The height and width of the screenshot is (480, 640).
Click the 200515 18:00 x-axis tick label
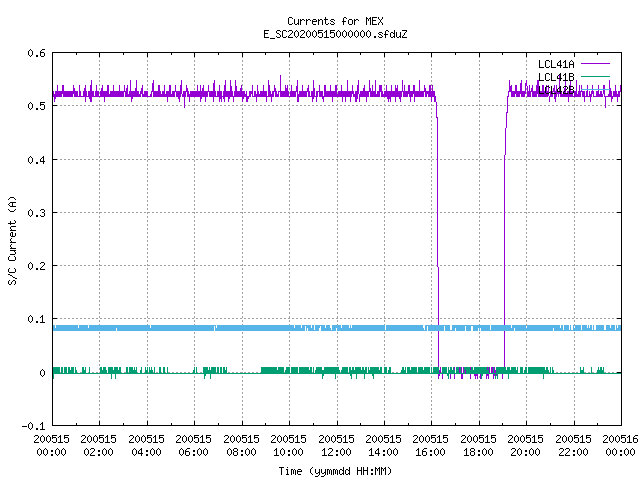(478, 446)
